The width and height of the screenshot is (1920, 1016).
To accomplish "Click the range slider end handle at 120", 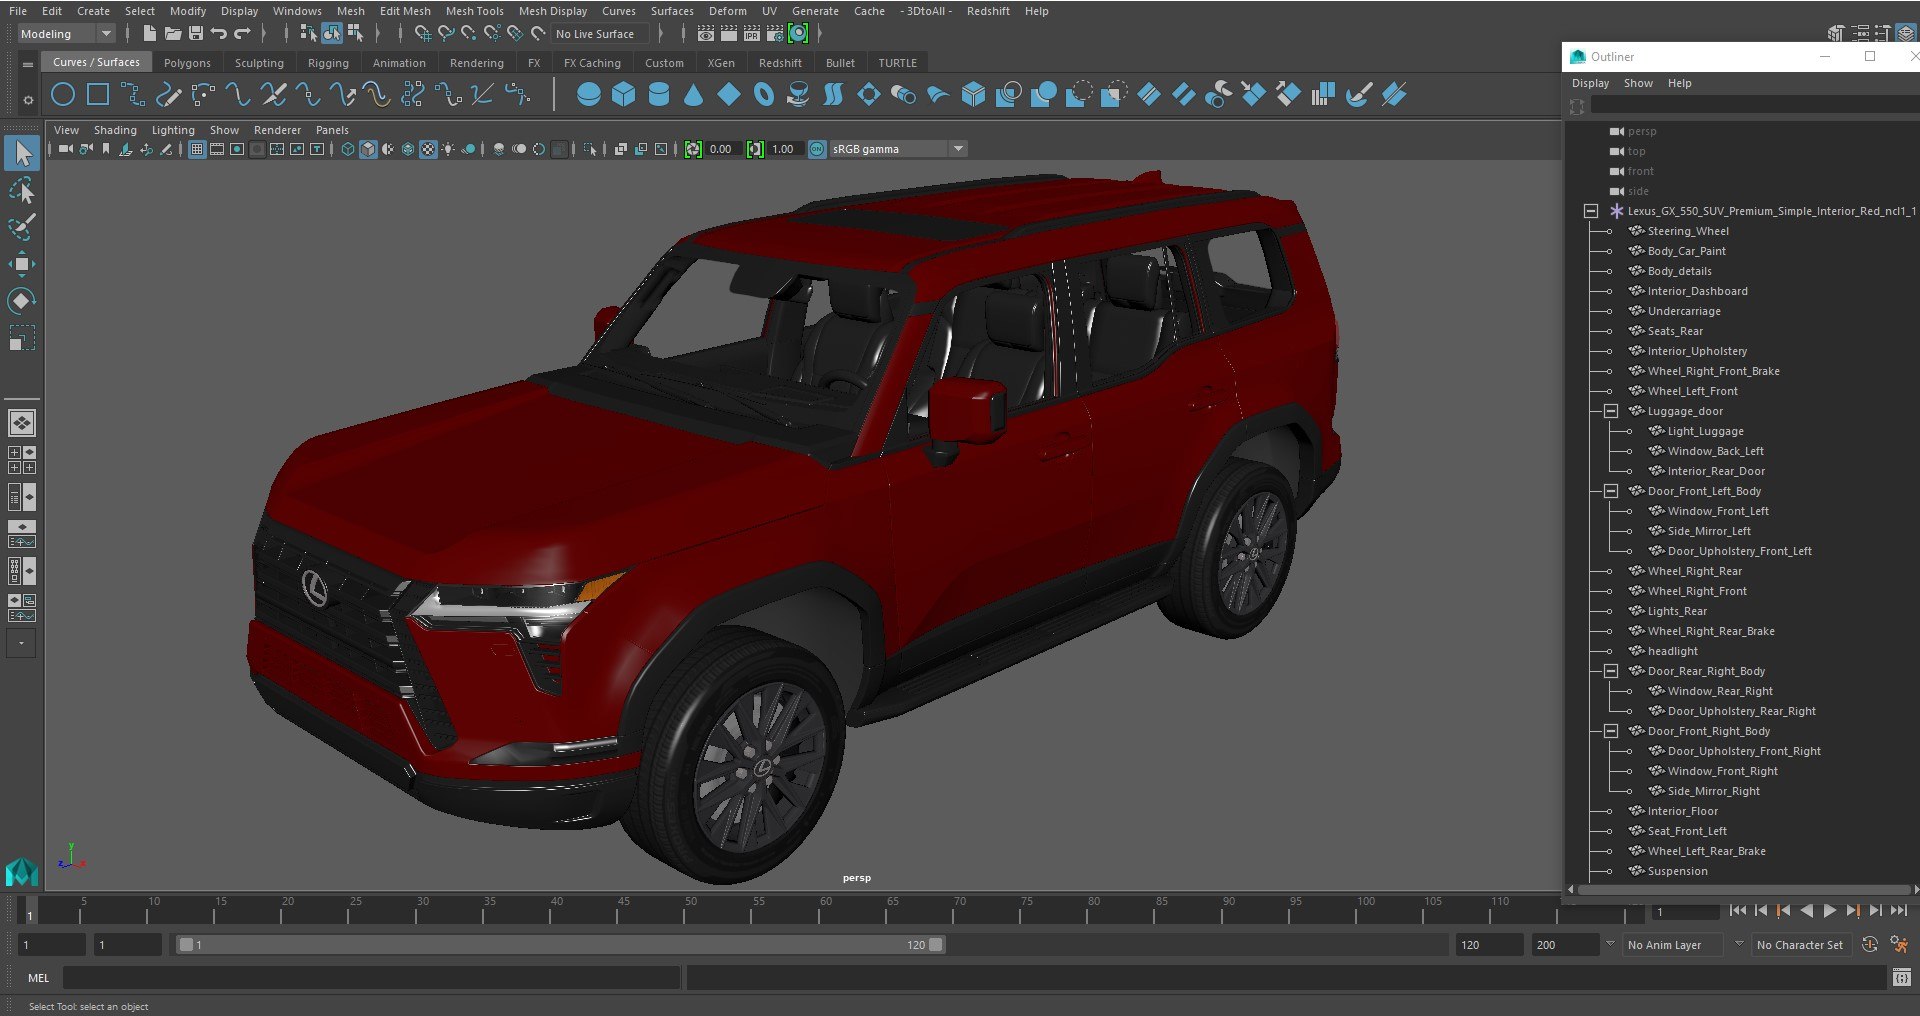I will click(x=936, y=945).
